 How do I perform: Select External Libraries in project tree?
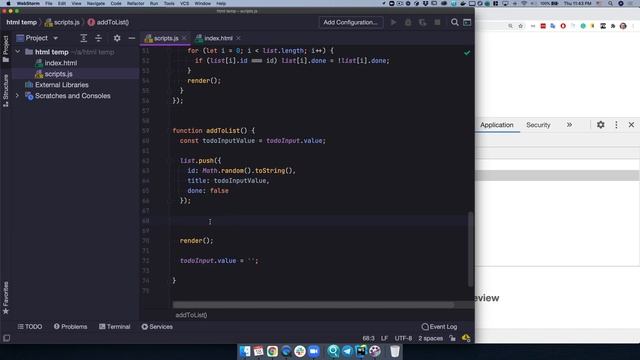62,85
